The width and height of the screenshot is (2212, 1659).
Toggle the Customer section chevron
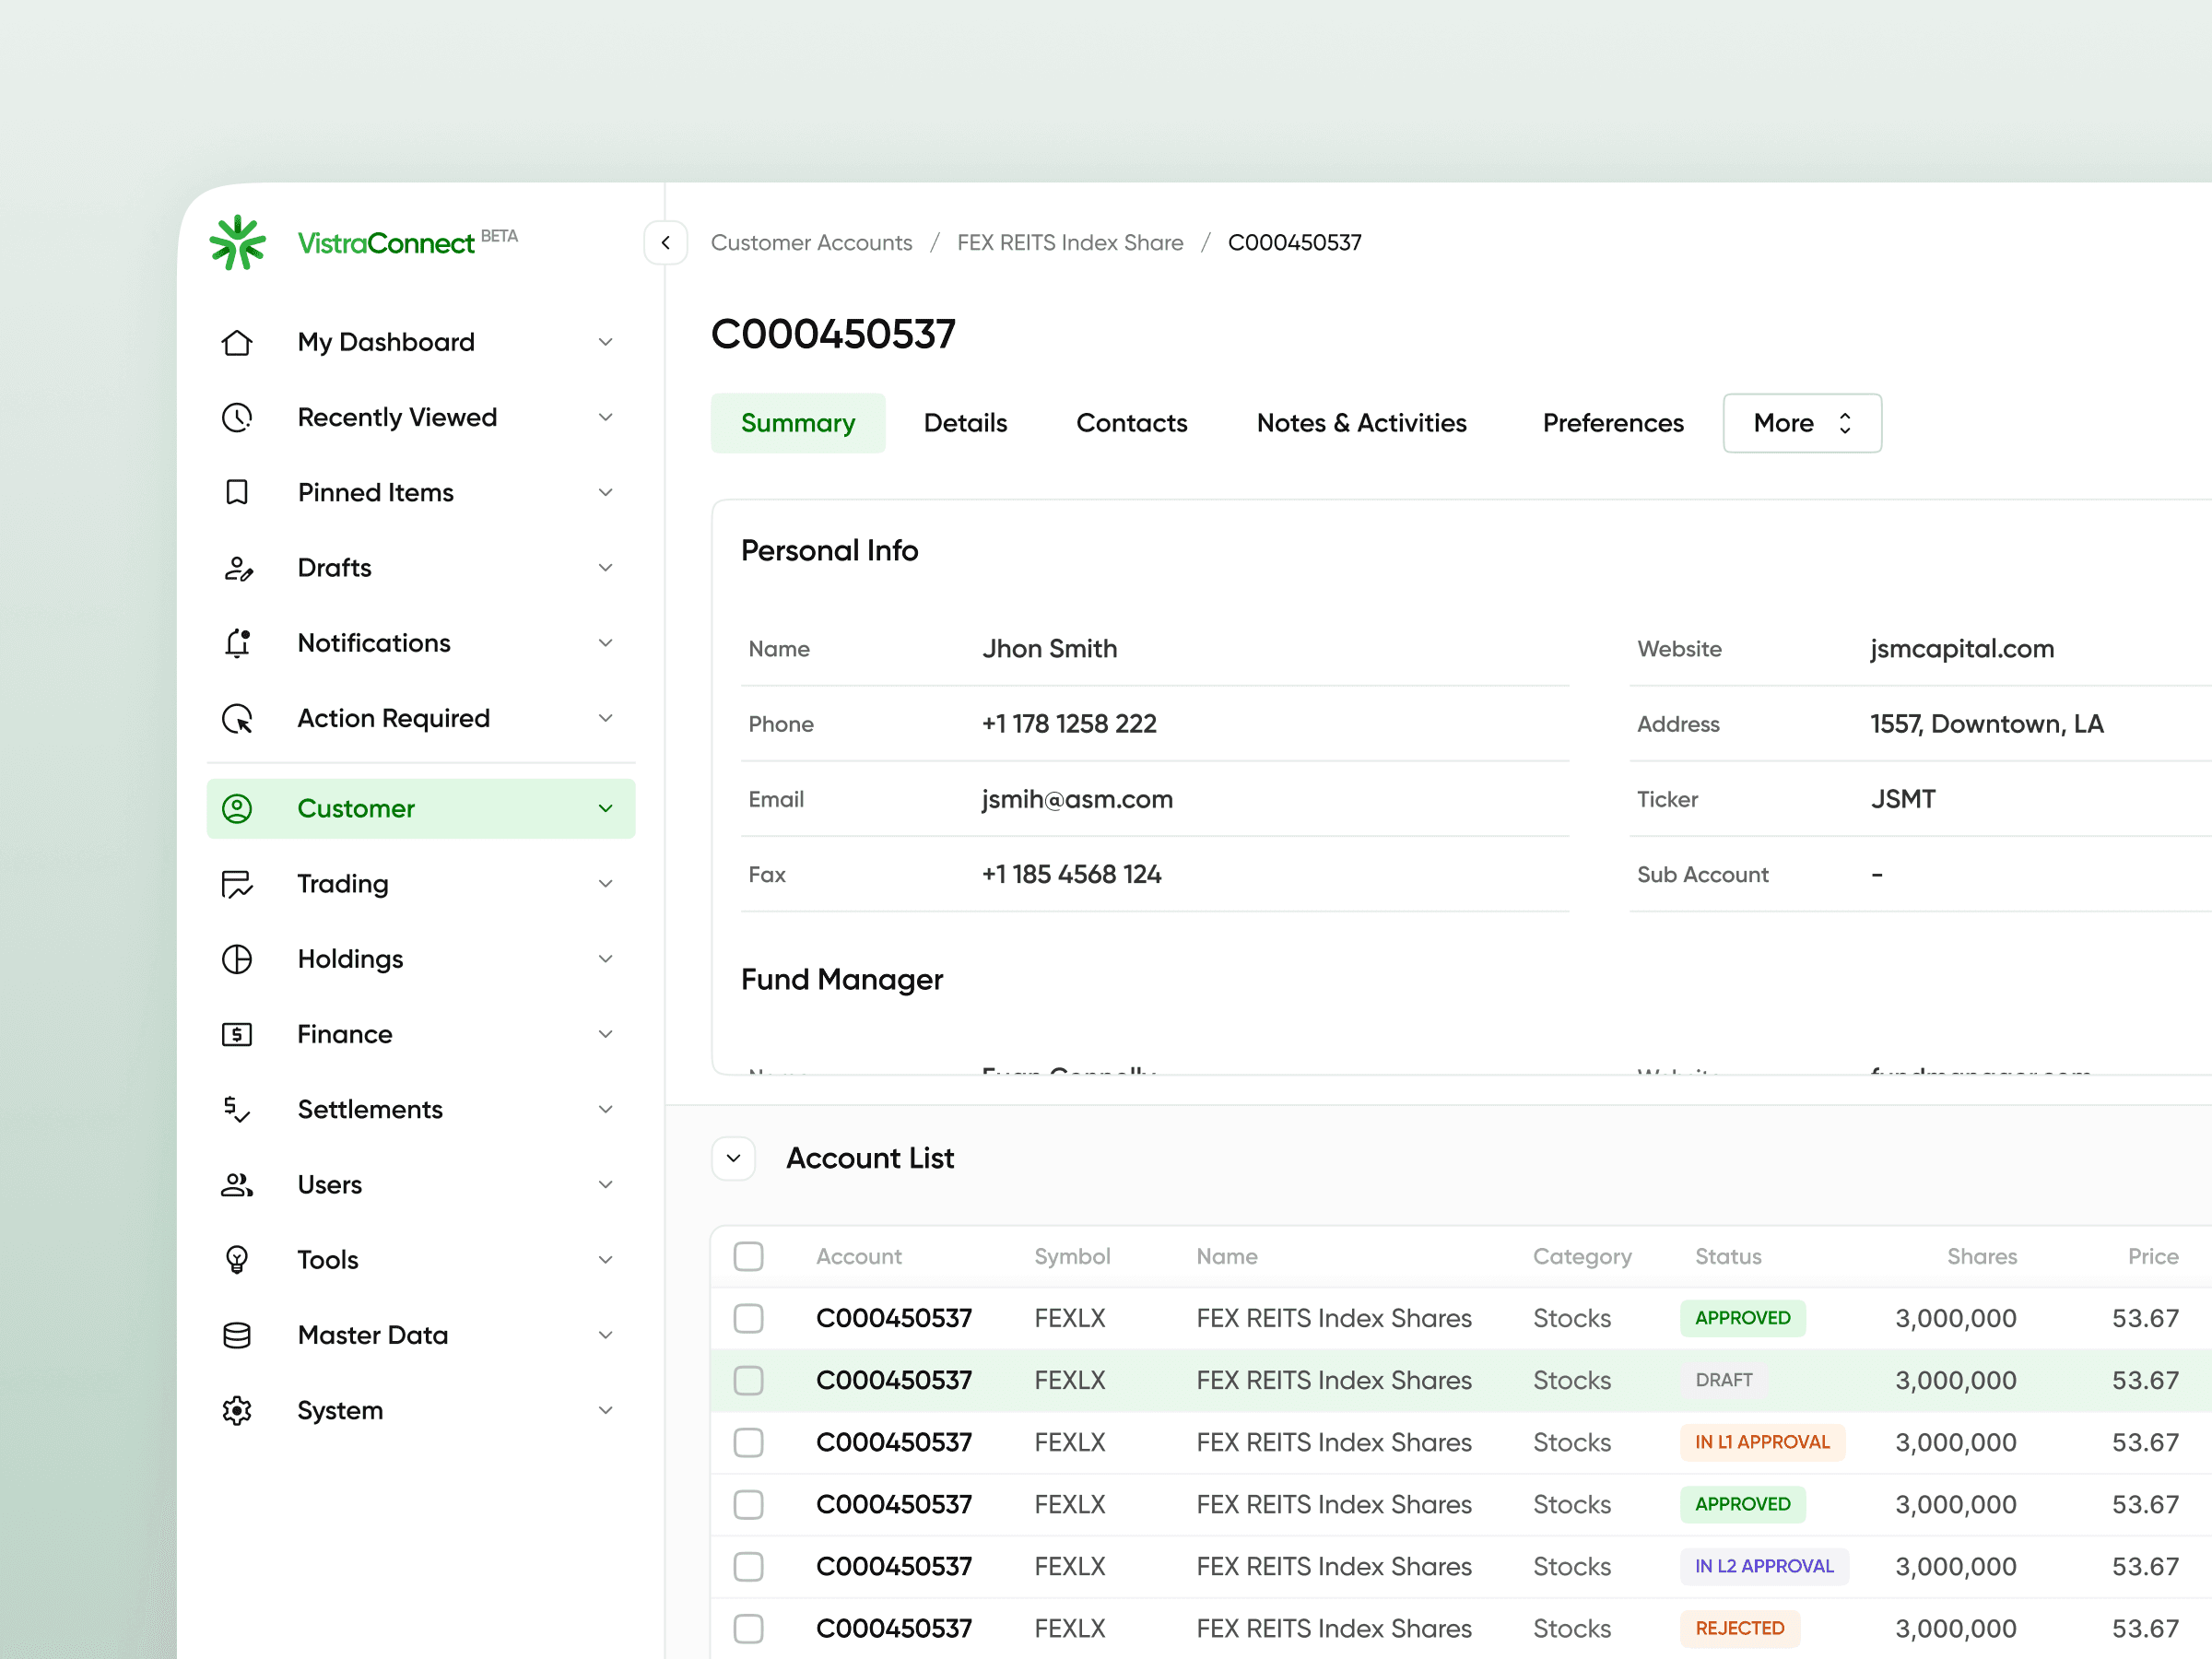pyautogui.click(x=606, y=808)
